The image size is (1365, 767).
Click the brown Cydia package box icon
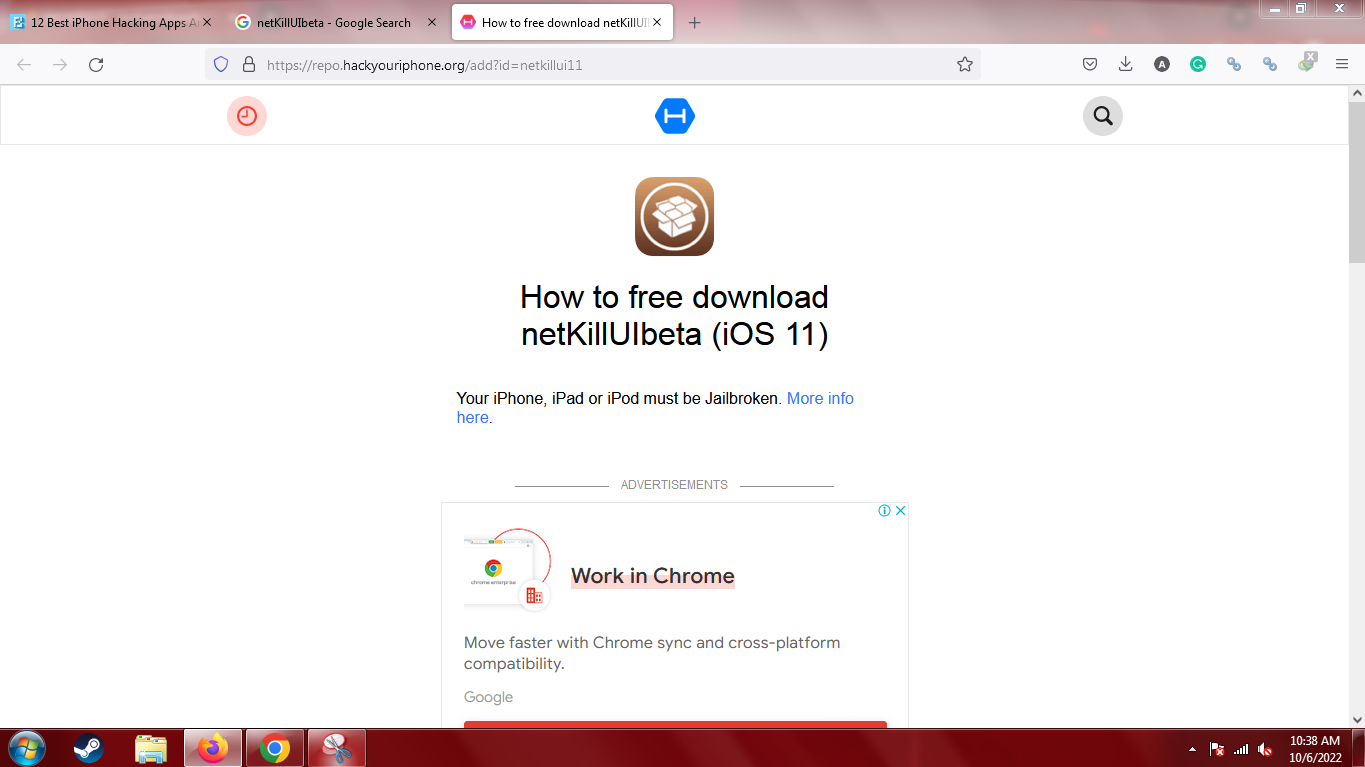[x=675, y=217]
